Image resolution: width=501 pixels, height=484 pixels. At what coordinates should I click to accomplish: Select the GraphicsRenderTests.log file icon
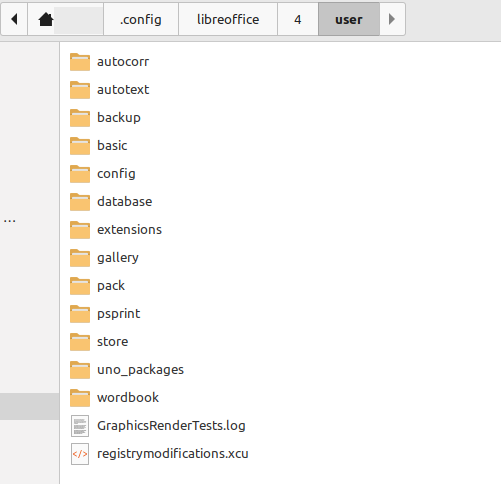click(x=80, y=426)
